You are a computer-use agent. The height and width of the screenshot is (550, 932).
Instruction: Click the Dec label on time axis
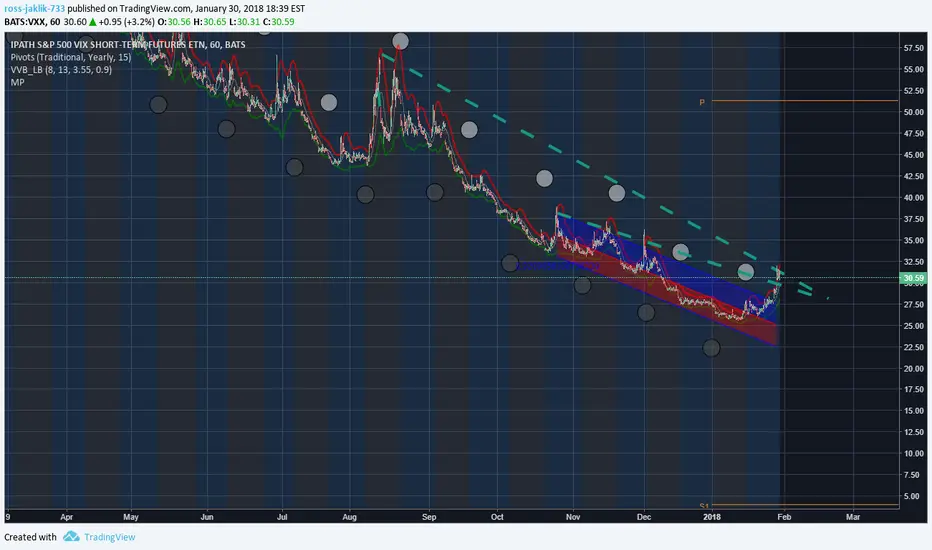[x=644, y=517]
